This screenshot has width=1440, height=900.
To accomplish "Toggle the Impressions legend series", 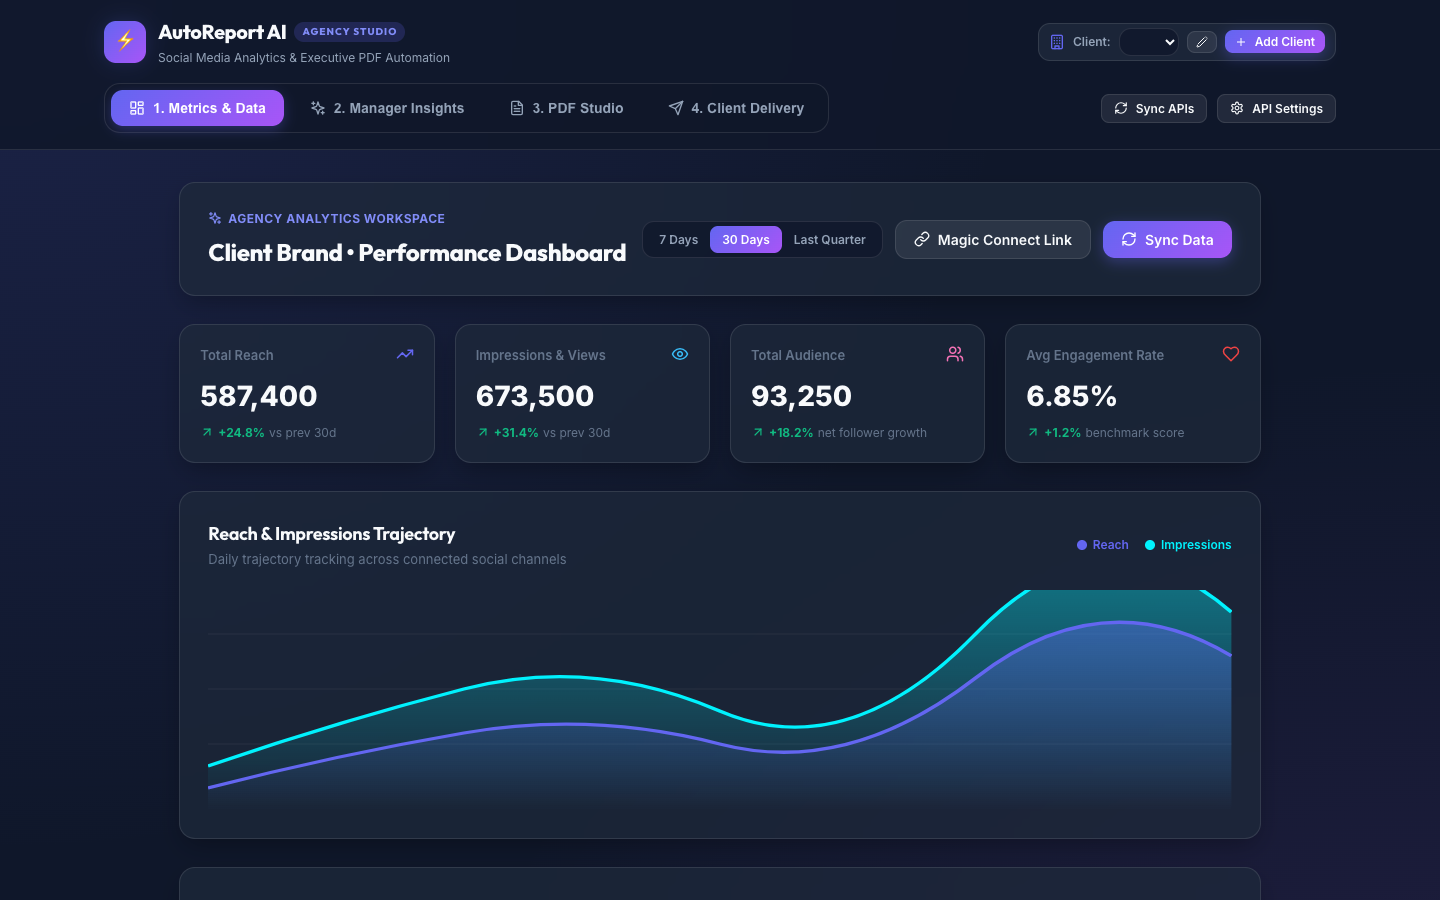I will [x=1188, y=545].
